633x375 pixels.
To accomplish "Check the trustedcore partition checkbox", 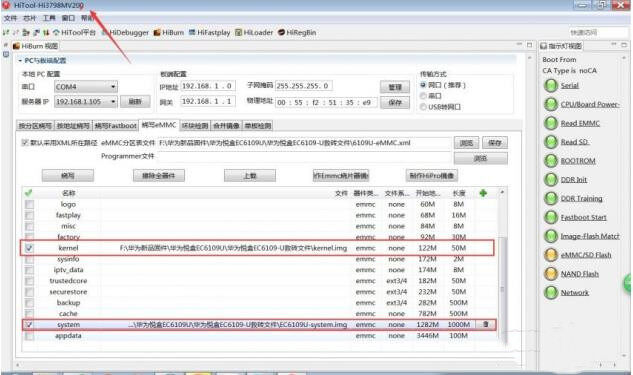I will click(29, 281).
